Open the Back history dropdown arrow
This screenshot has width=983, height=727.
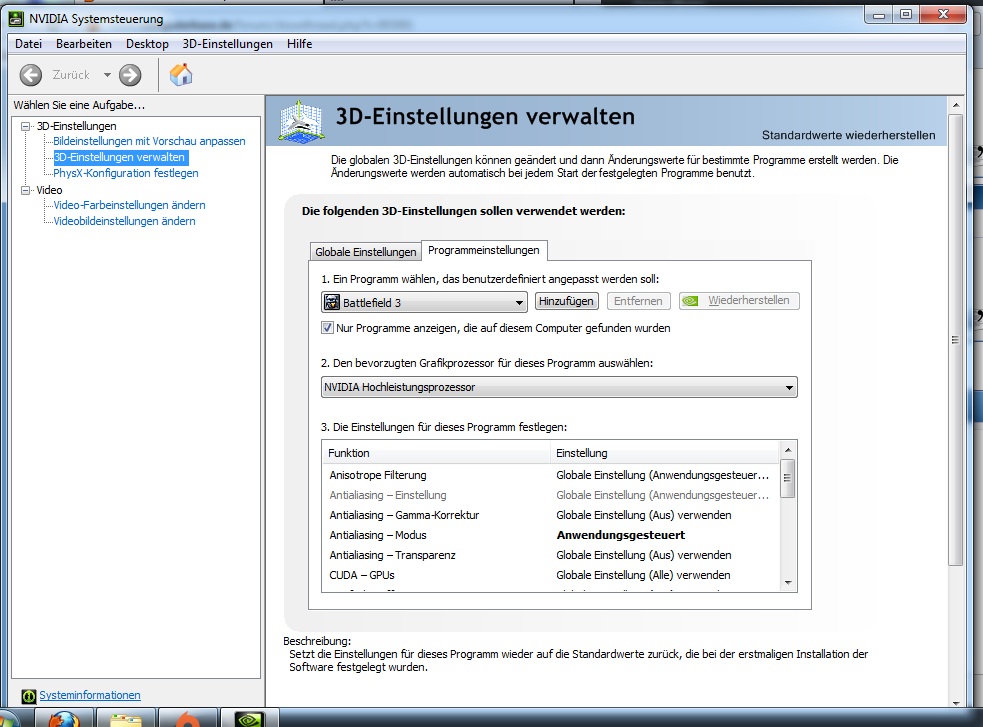coord(107,75)
